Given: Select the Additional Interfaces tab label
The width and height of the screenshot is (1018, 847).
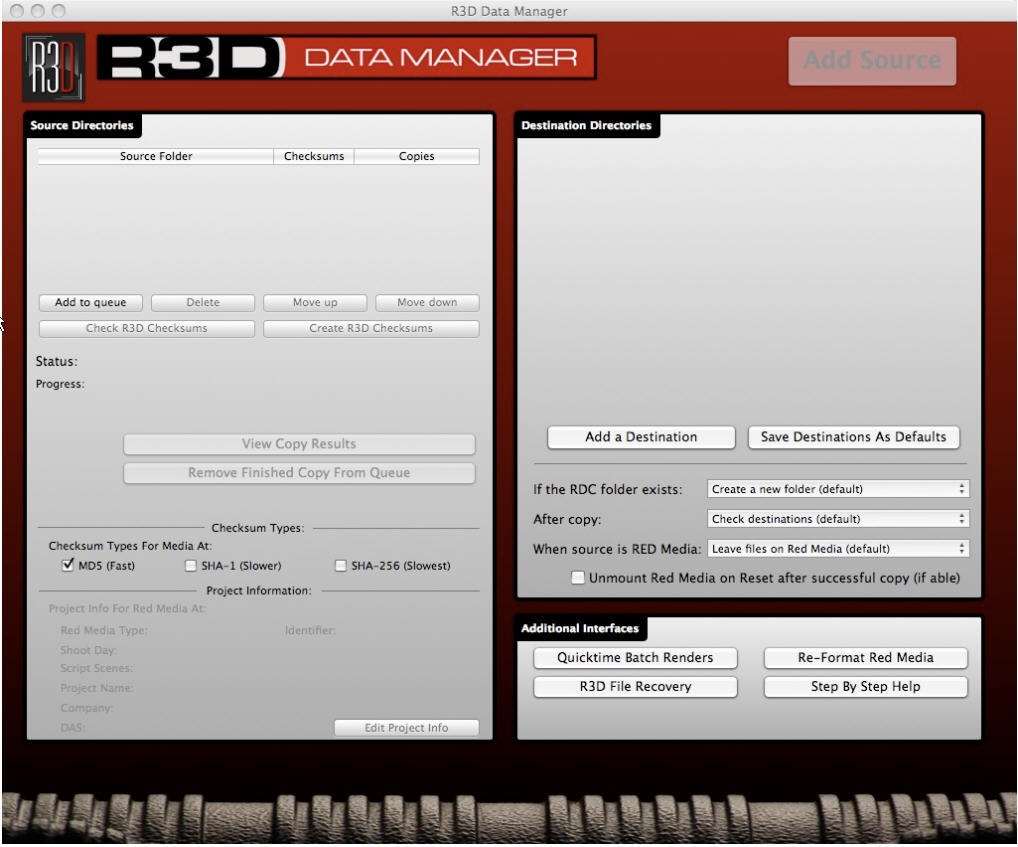Looking at the screenshot, I should point(580,628).
